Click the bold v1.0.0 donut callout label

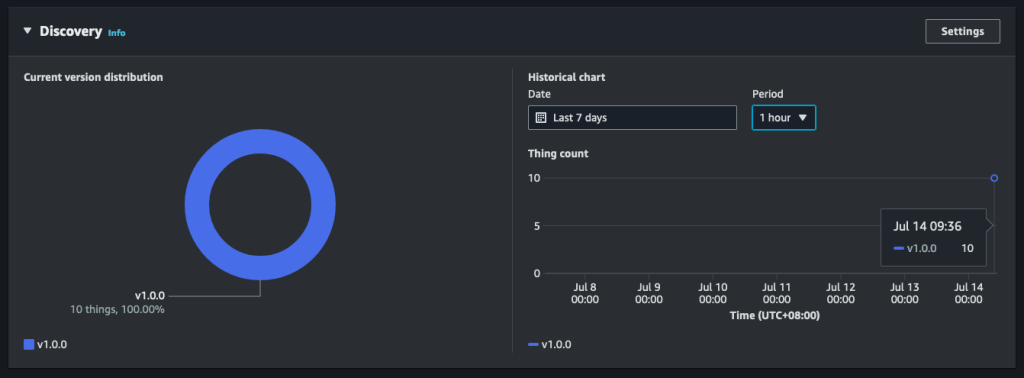tap(150, 296)
